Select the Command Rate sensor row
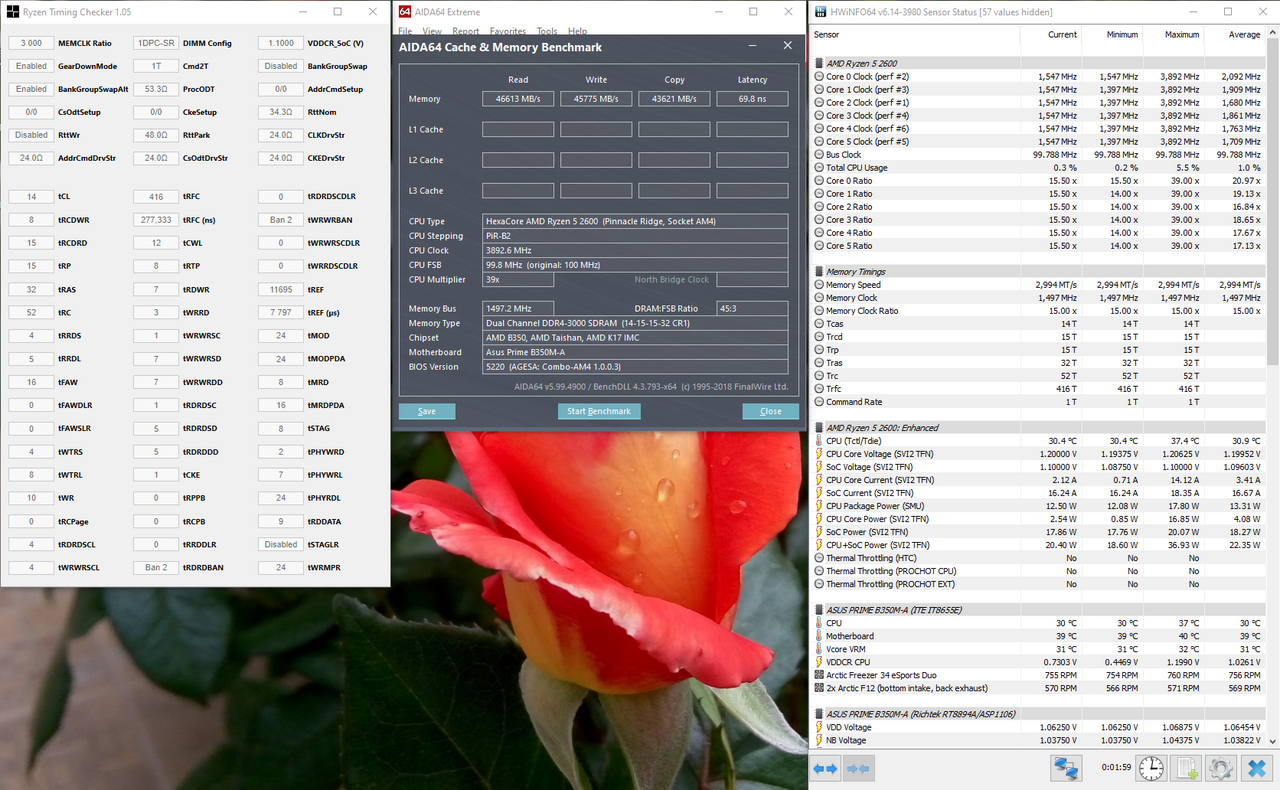Image resolution: width=1280 pixels, height=790 pixels. [x=1037, y=401]
